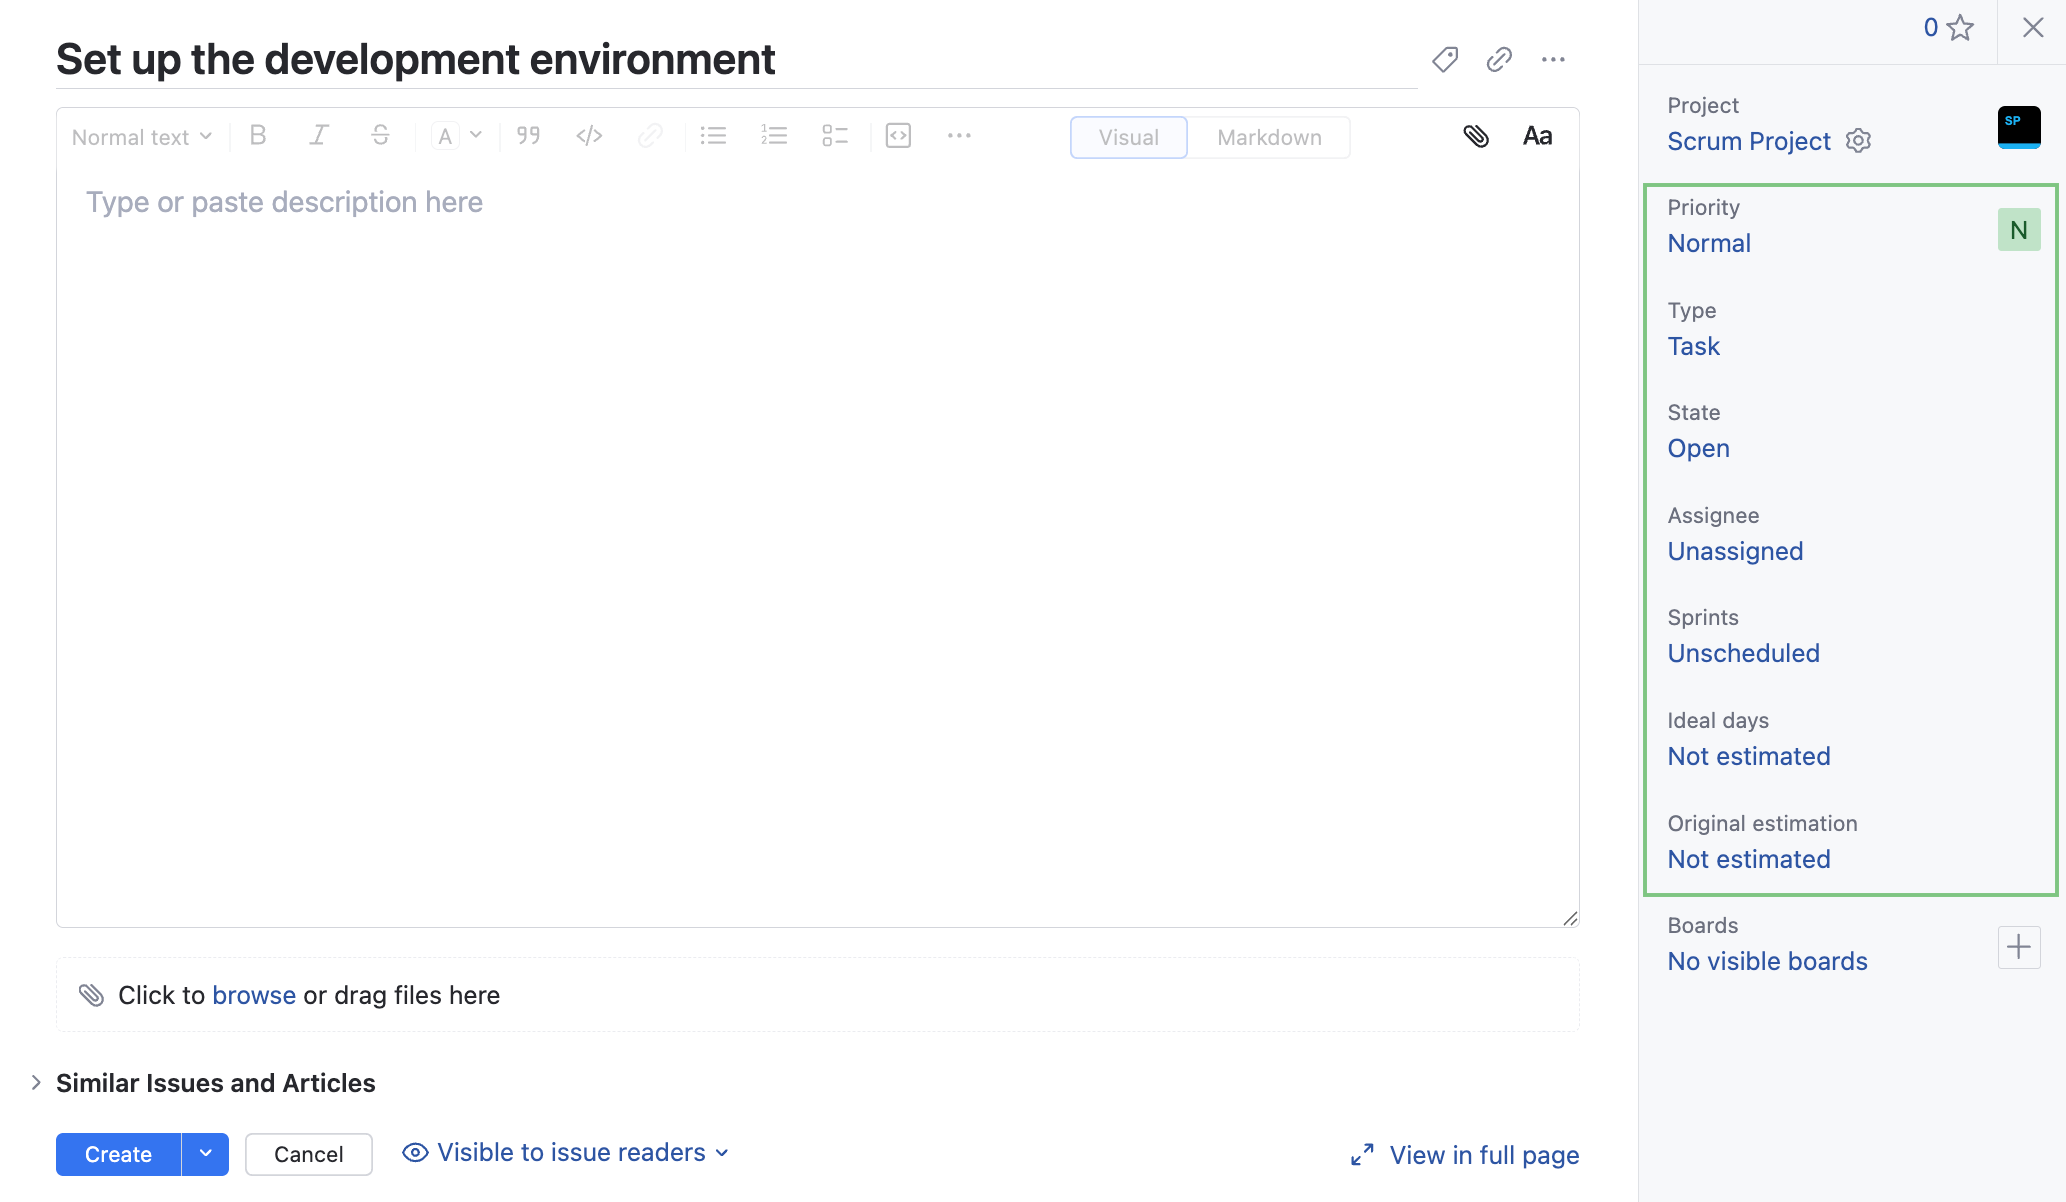Apply strikethrough formatting
This screenshot has width=2066, height=1202.
[380, 136]
